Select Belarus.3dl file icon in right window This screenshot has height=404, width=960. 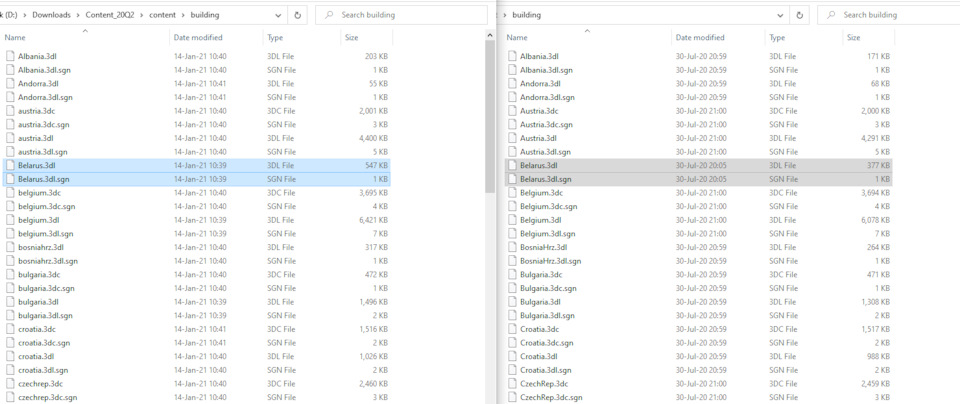click(512, 165)
